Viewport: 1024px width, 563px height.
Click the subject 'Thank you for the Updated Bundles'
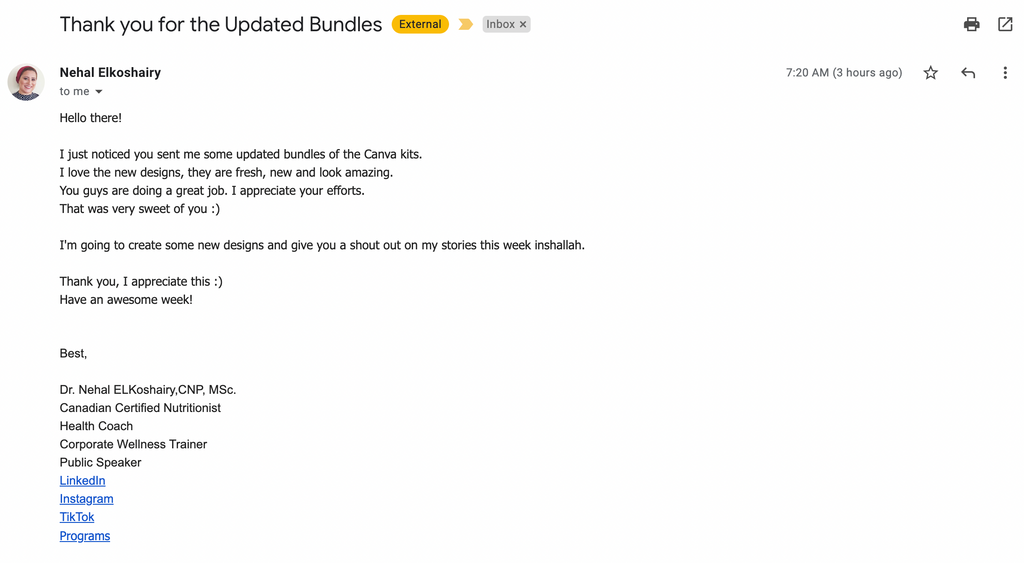(221, 24)
